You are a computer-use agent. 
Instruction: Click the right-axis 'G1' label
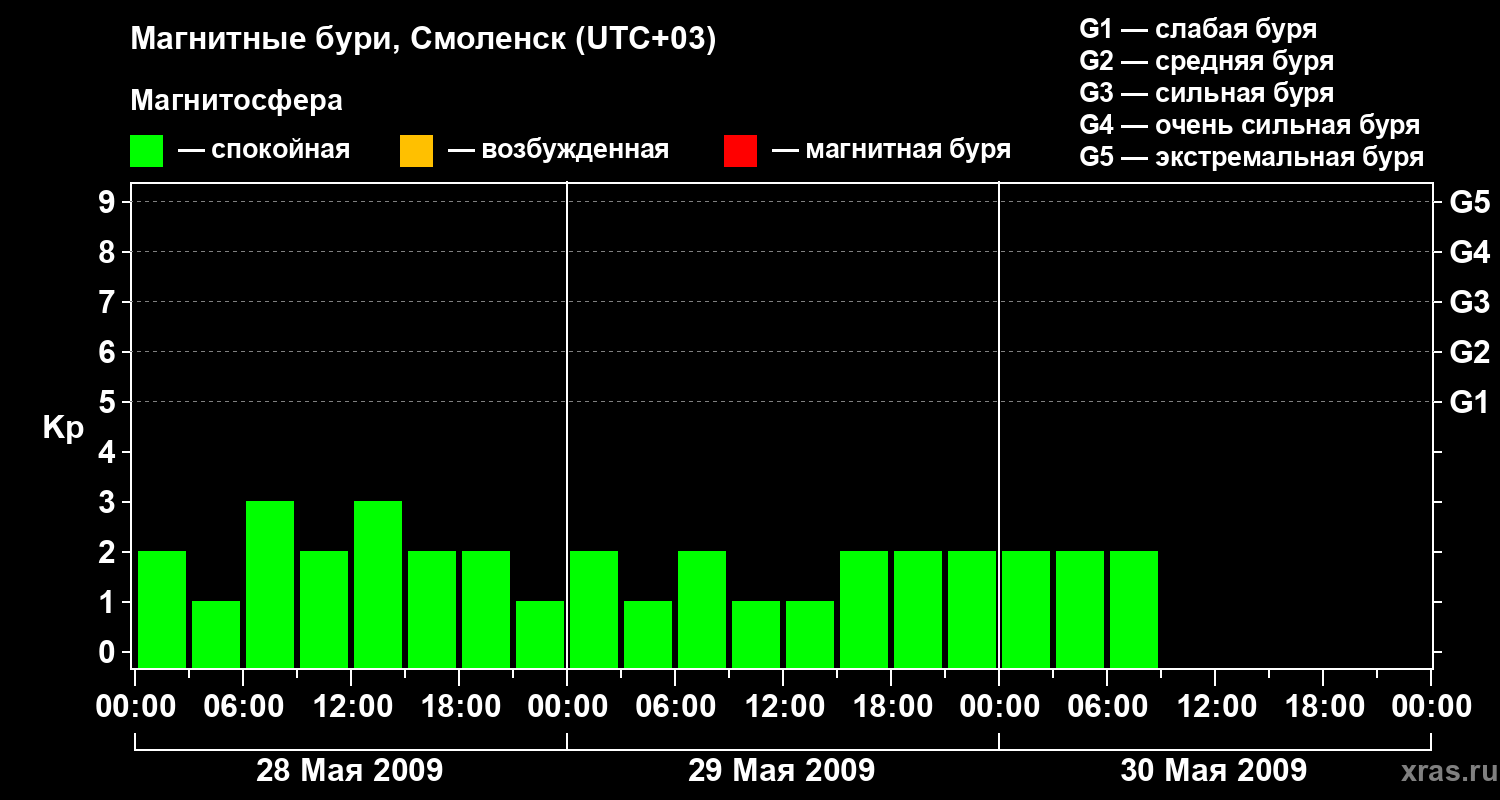(x=1469, y=403)
